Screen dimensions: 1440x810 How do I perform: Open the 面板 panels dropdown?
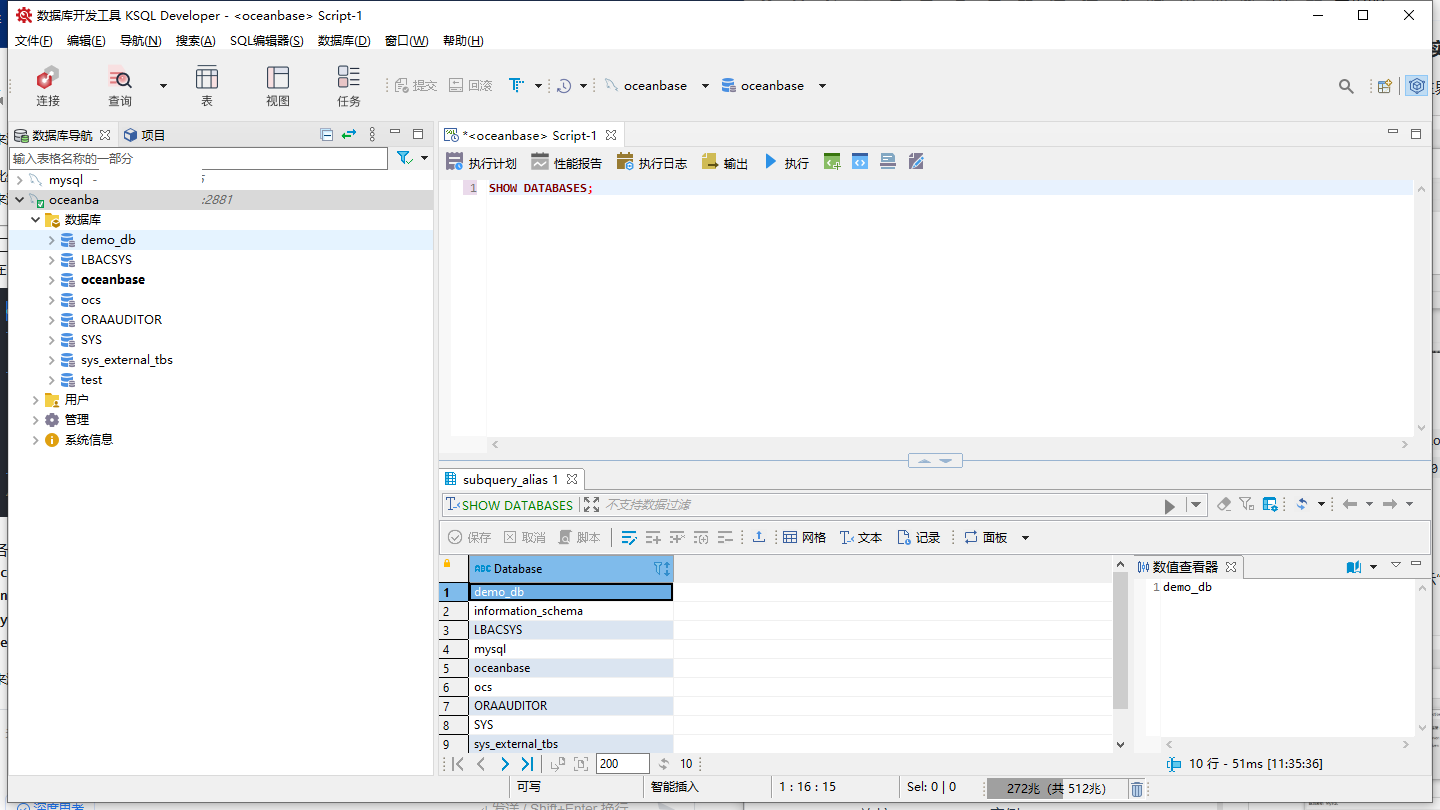(x=996, y=537)
